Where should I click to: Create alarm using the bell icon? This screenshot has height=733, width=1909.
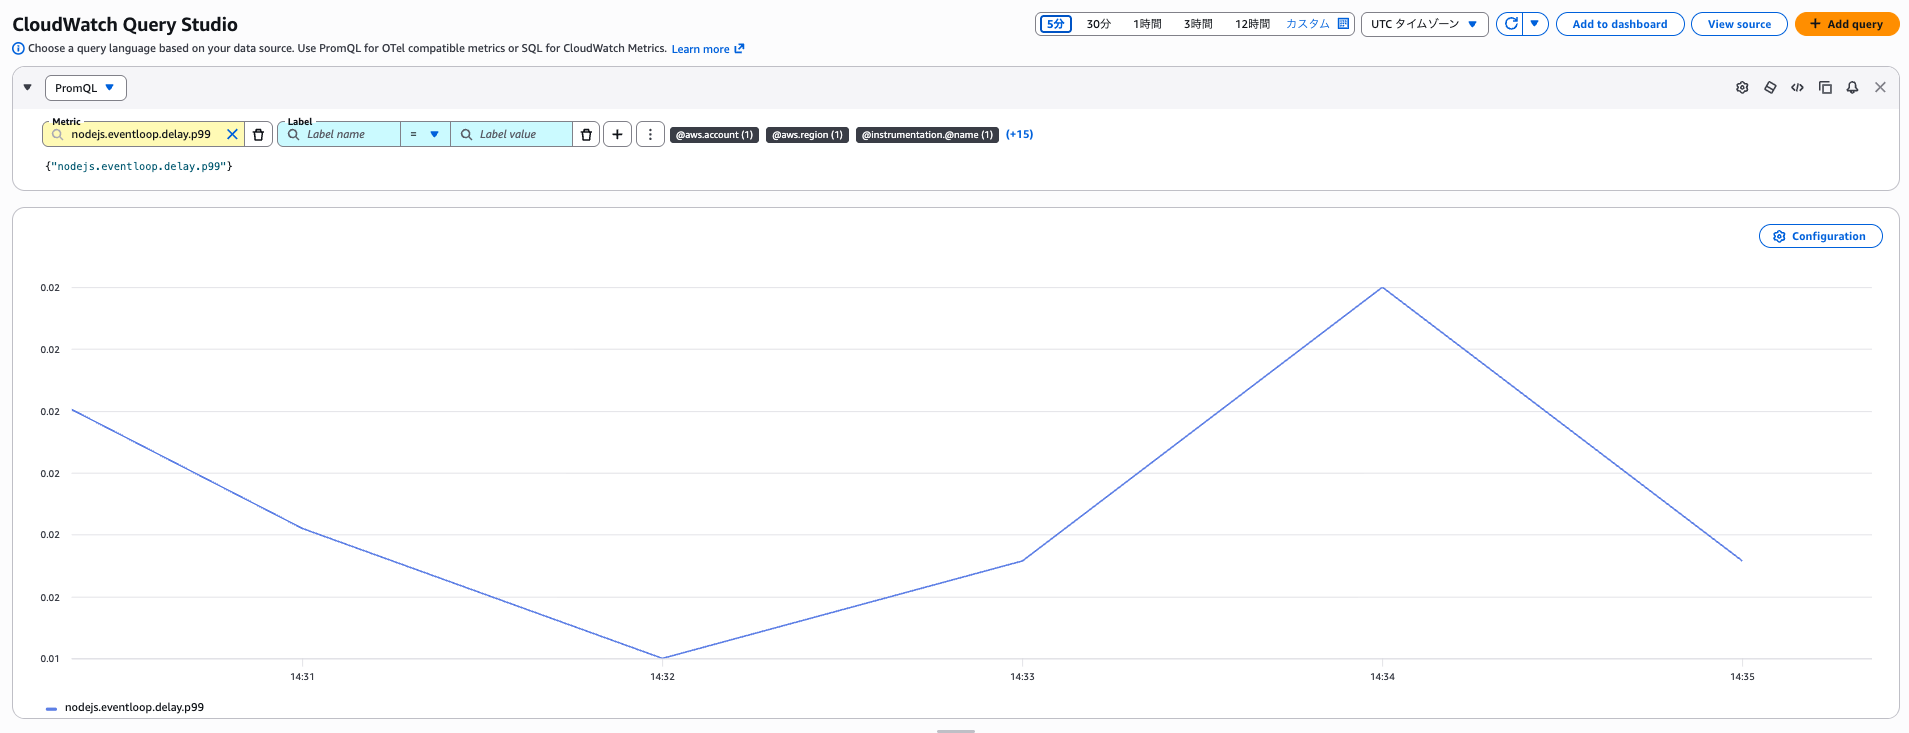(1852, 88)
